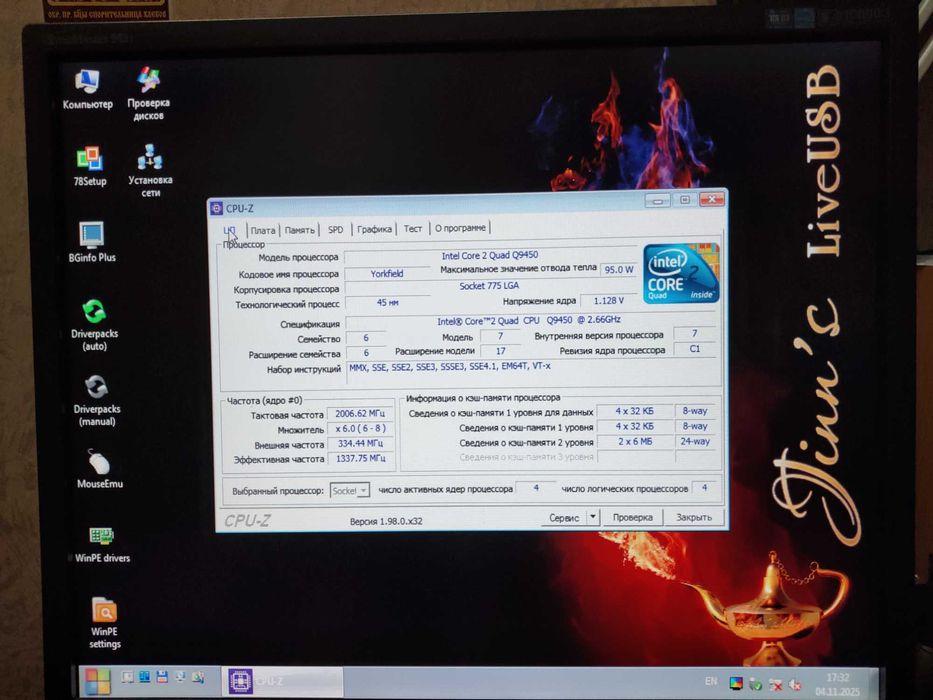Screen dimensions: 933x700
Task: Click the first quick launch taskbar icon
Action: [127, 677]
